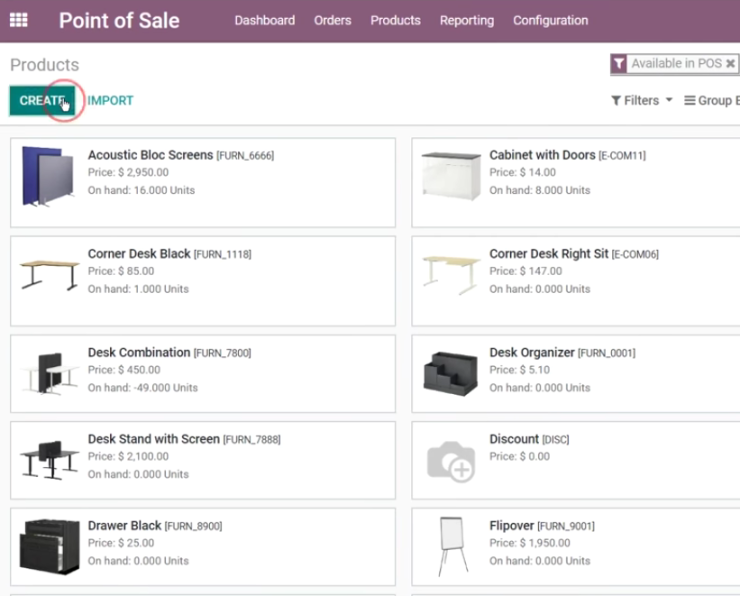Open the Filters dropdown

click(x=641, y=101)
